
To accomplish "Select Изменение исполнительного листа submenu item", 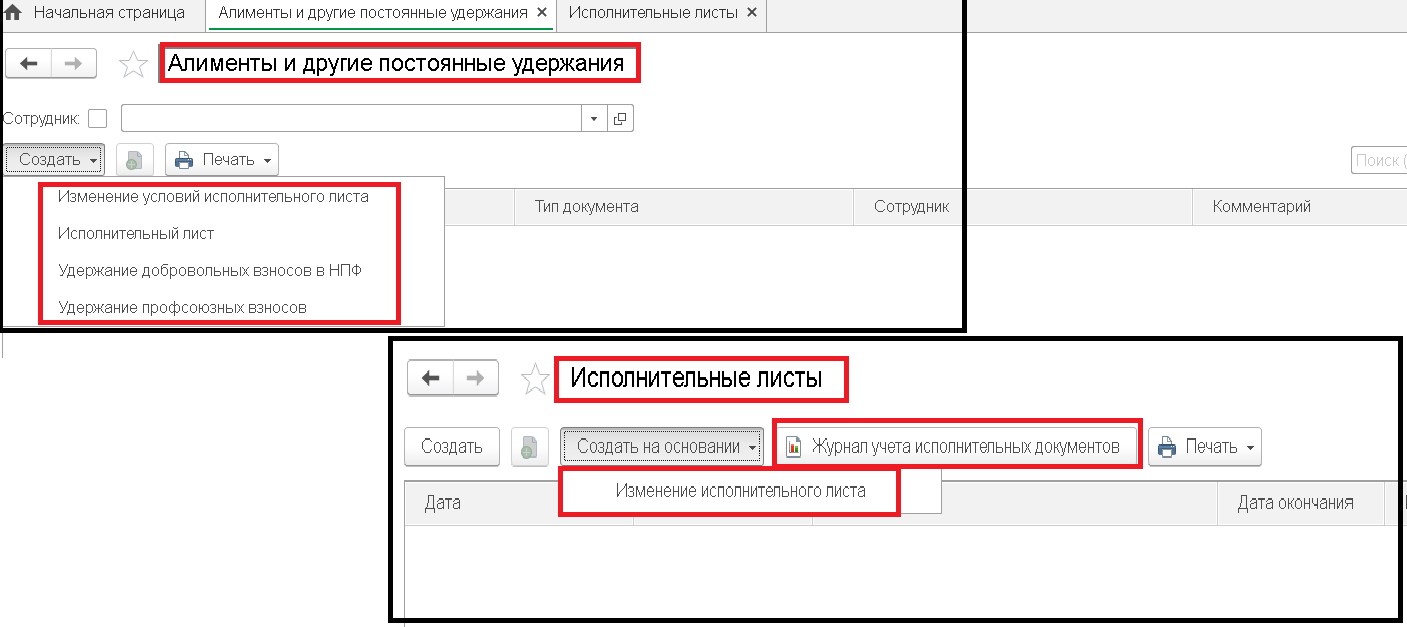I will tap(741, 491).
